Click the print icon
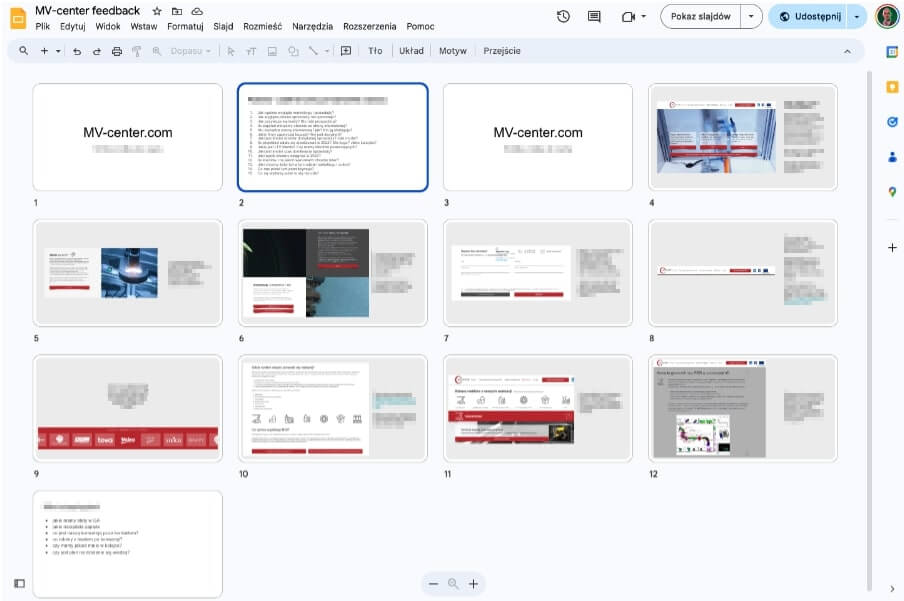 (x=117, y=51)
